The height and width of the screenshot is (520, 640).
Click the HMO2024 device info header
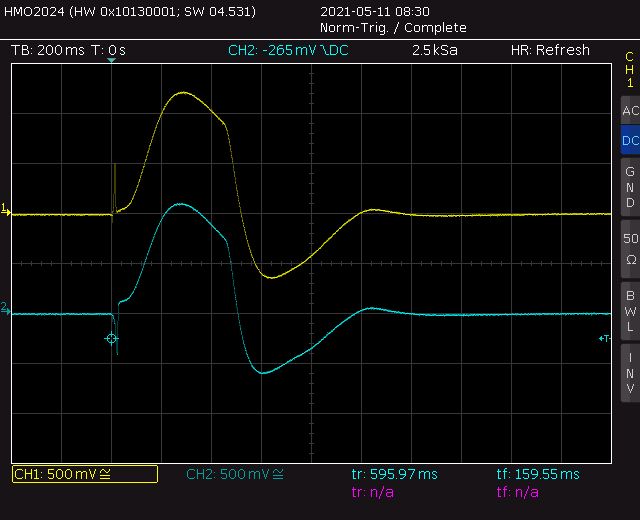[130, 11]
